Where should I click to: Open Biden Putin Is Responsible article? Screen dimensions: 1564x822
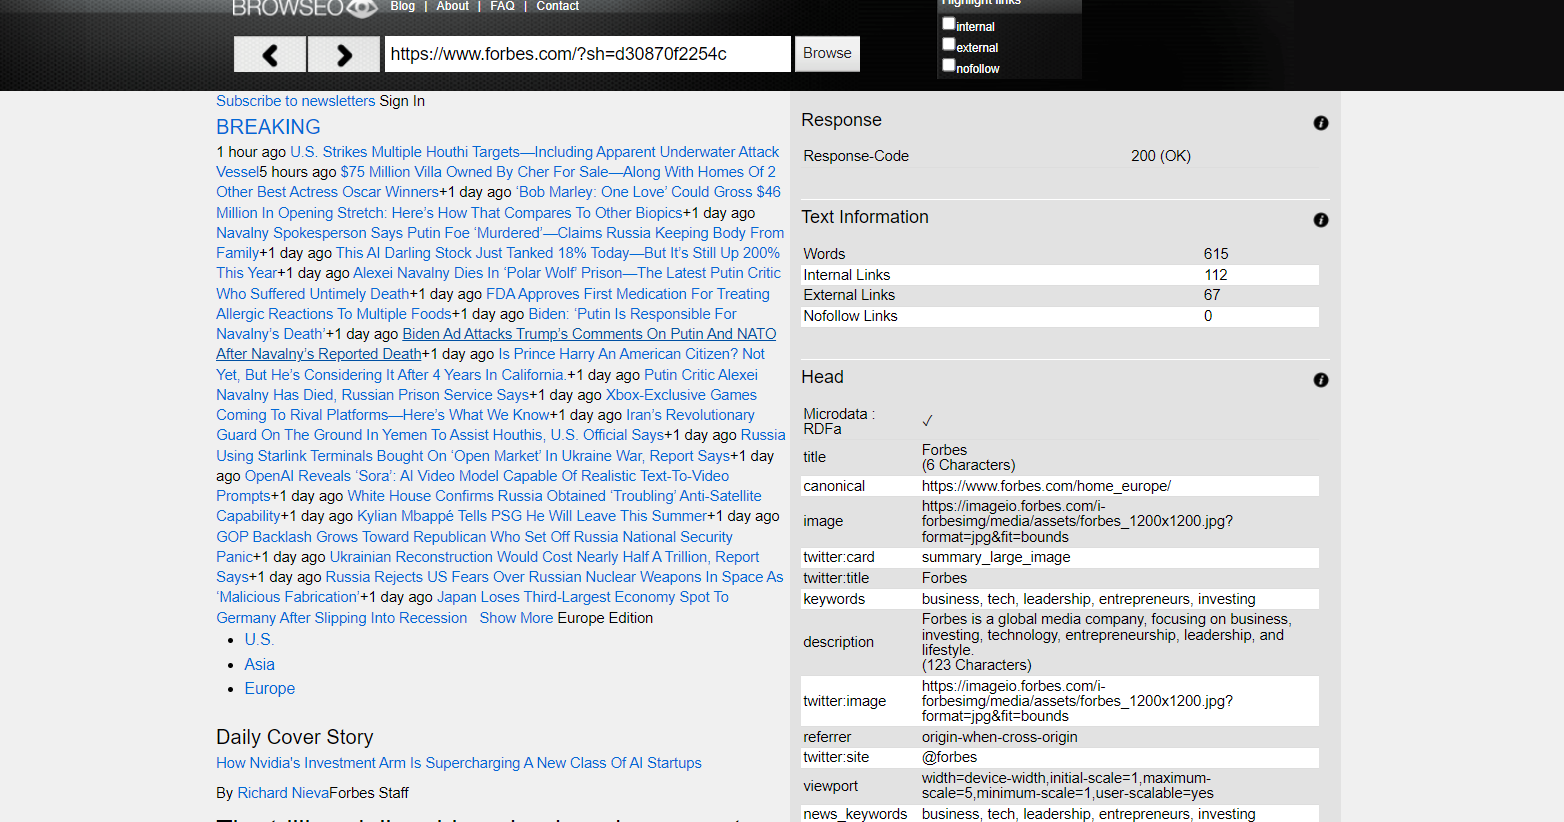coord(632,314)
